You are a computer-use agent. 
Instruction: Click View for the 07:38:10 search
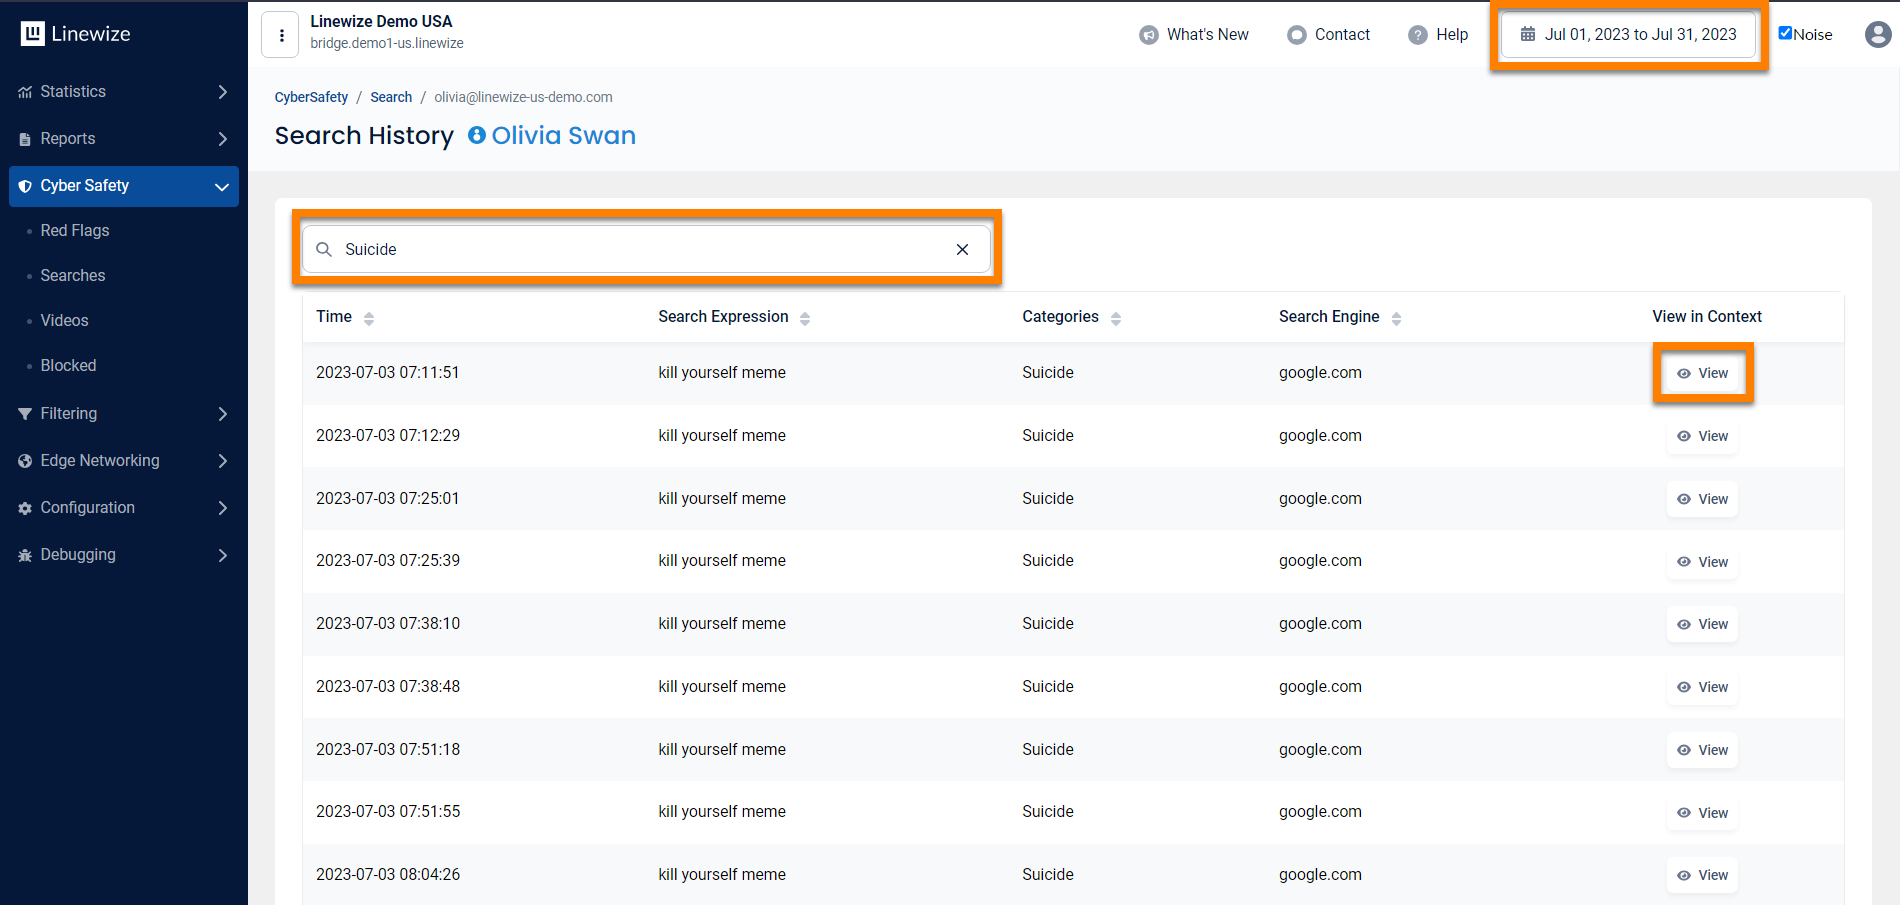(x=1702, y=624)
